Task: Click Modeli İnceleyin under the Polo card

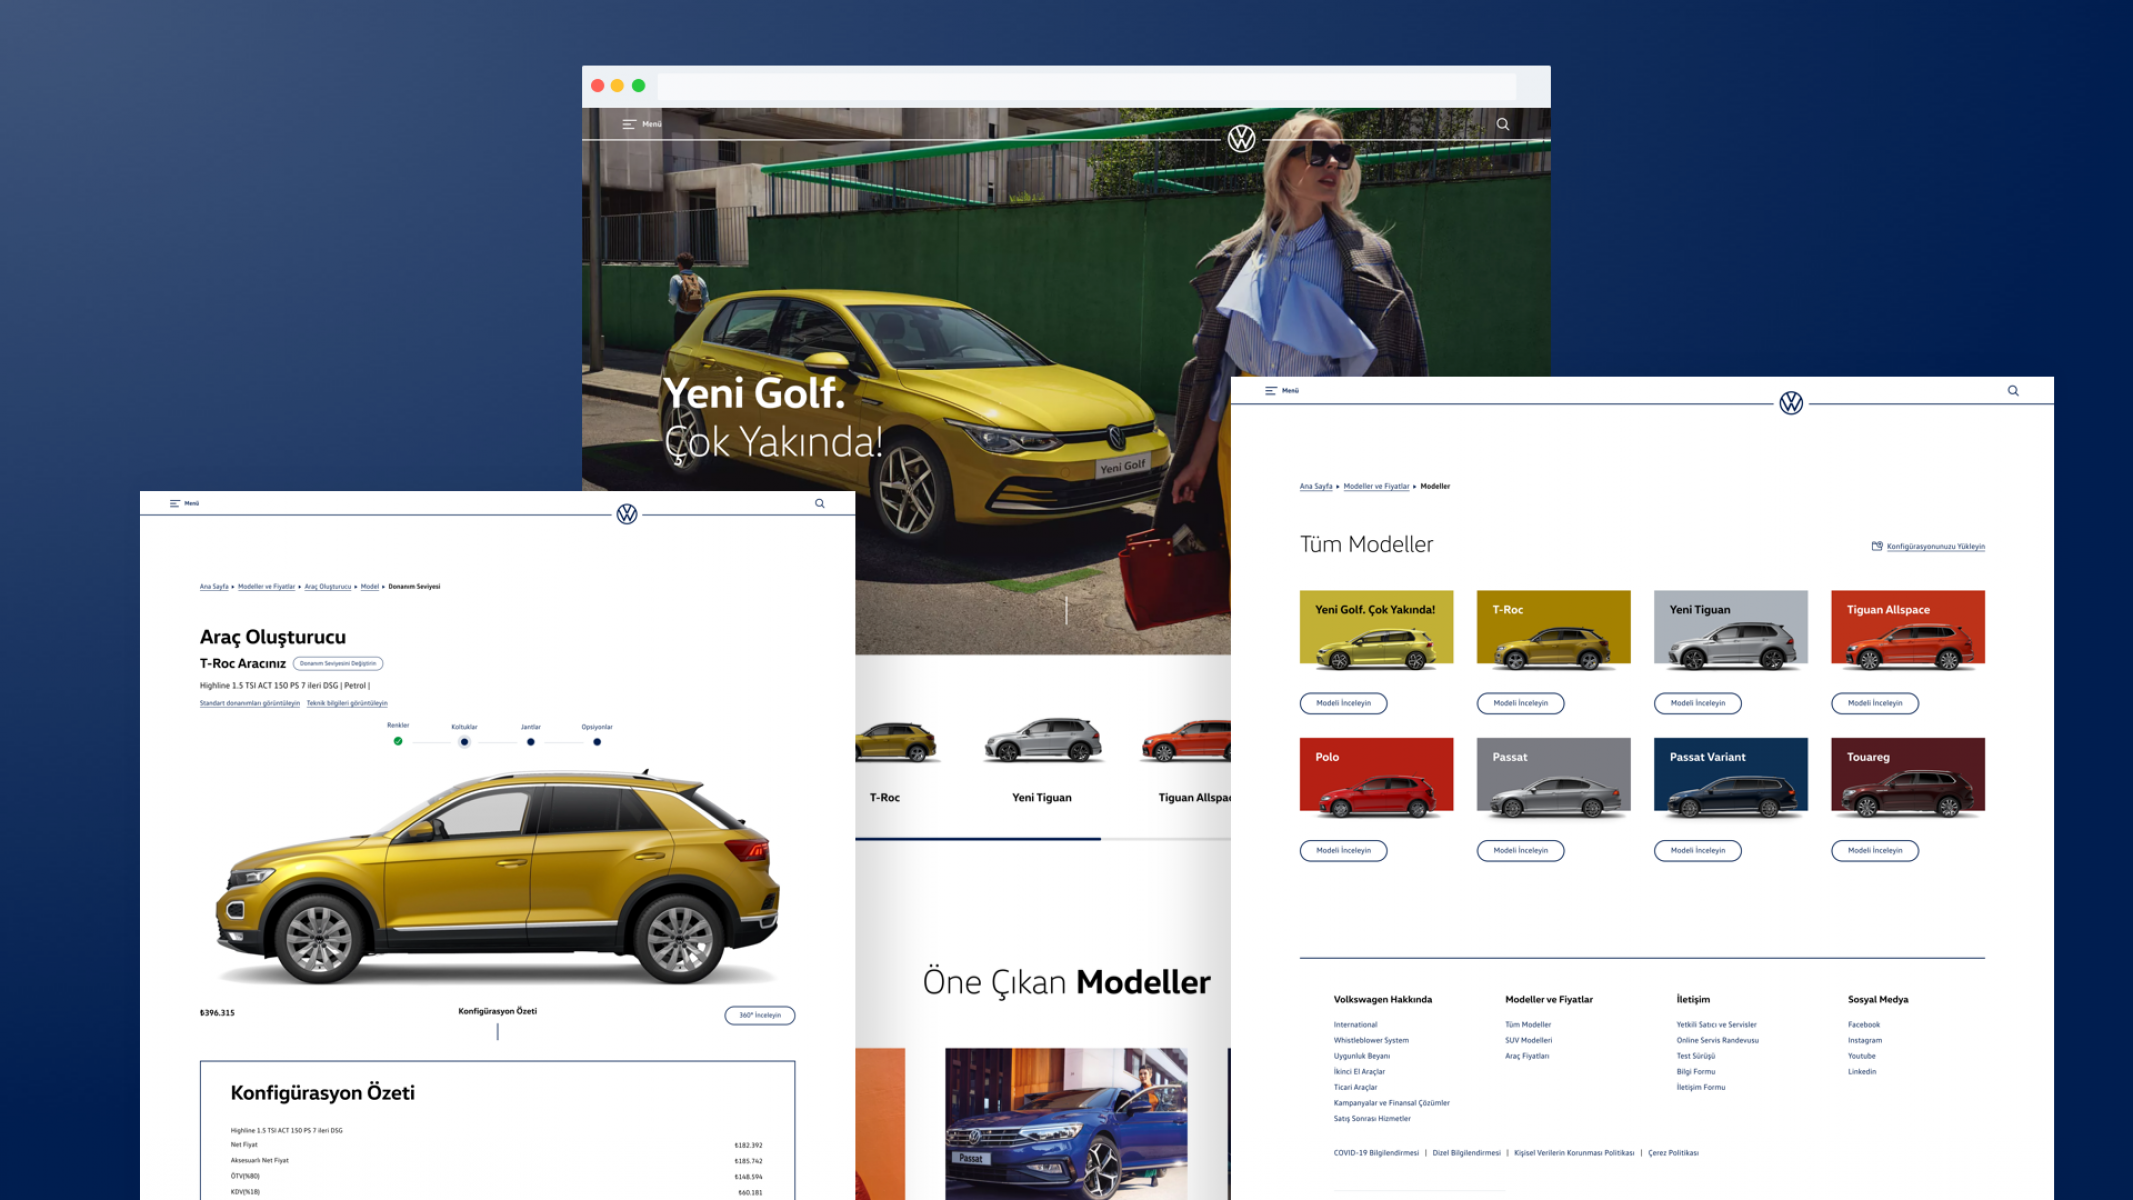Action: (1343, 851)
